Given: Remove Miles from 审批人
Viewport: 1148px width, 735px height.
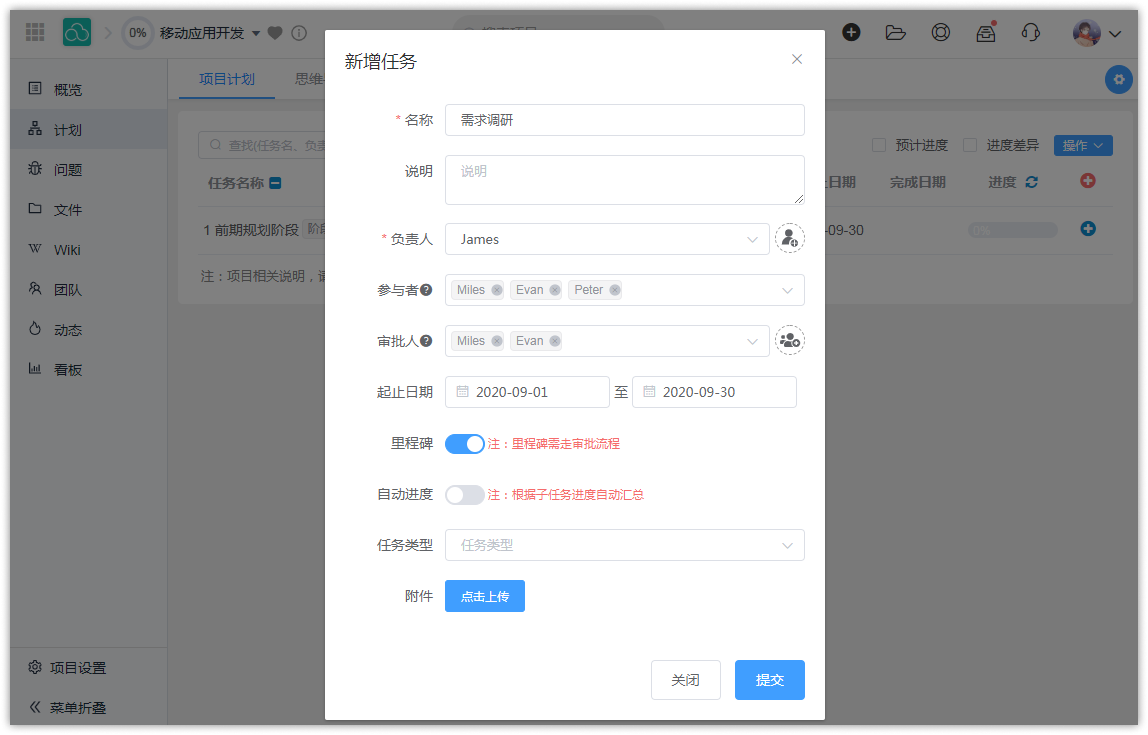Looking at the screenshot, I should coord(497,340).
